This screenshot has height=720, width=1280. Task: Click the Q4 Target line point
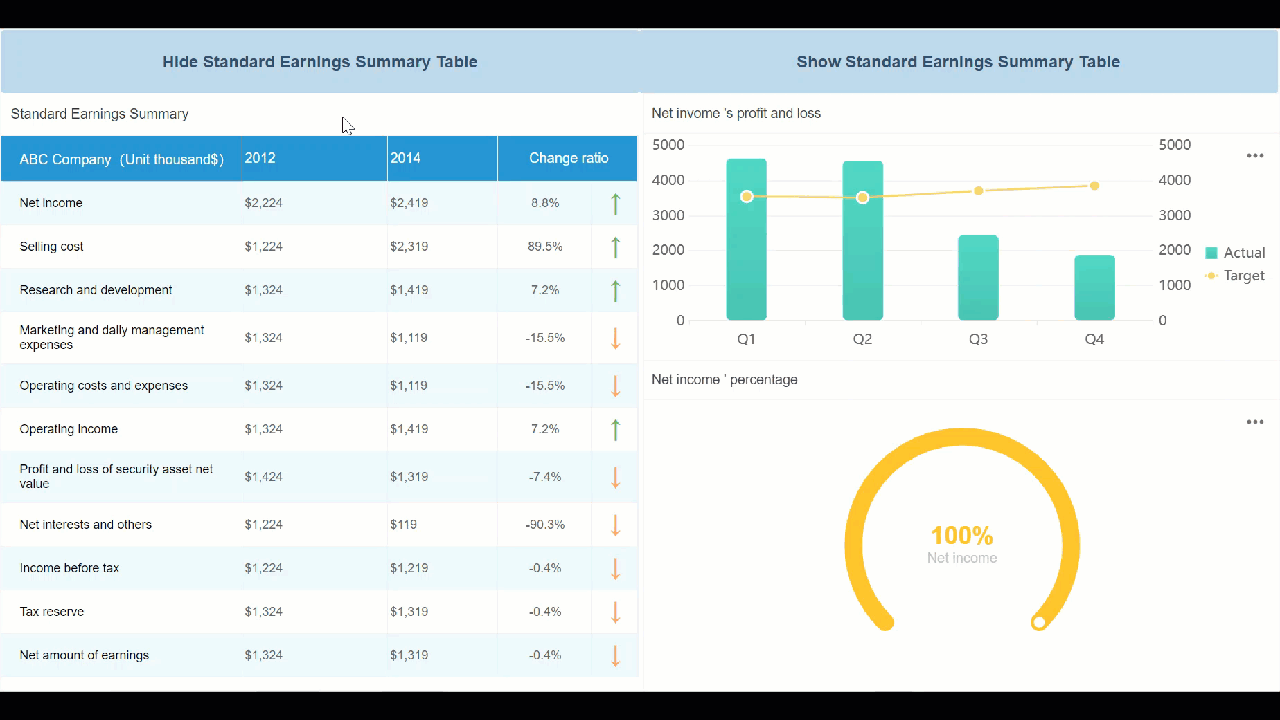click(x=1095, y=186)
